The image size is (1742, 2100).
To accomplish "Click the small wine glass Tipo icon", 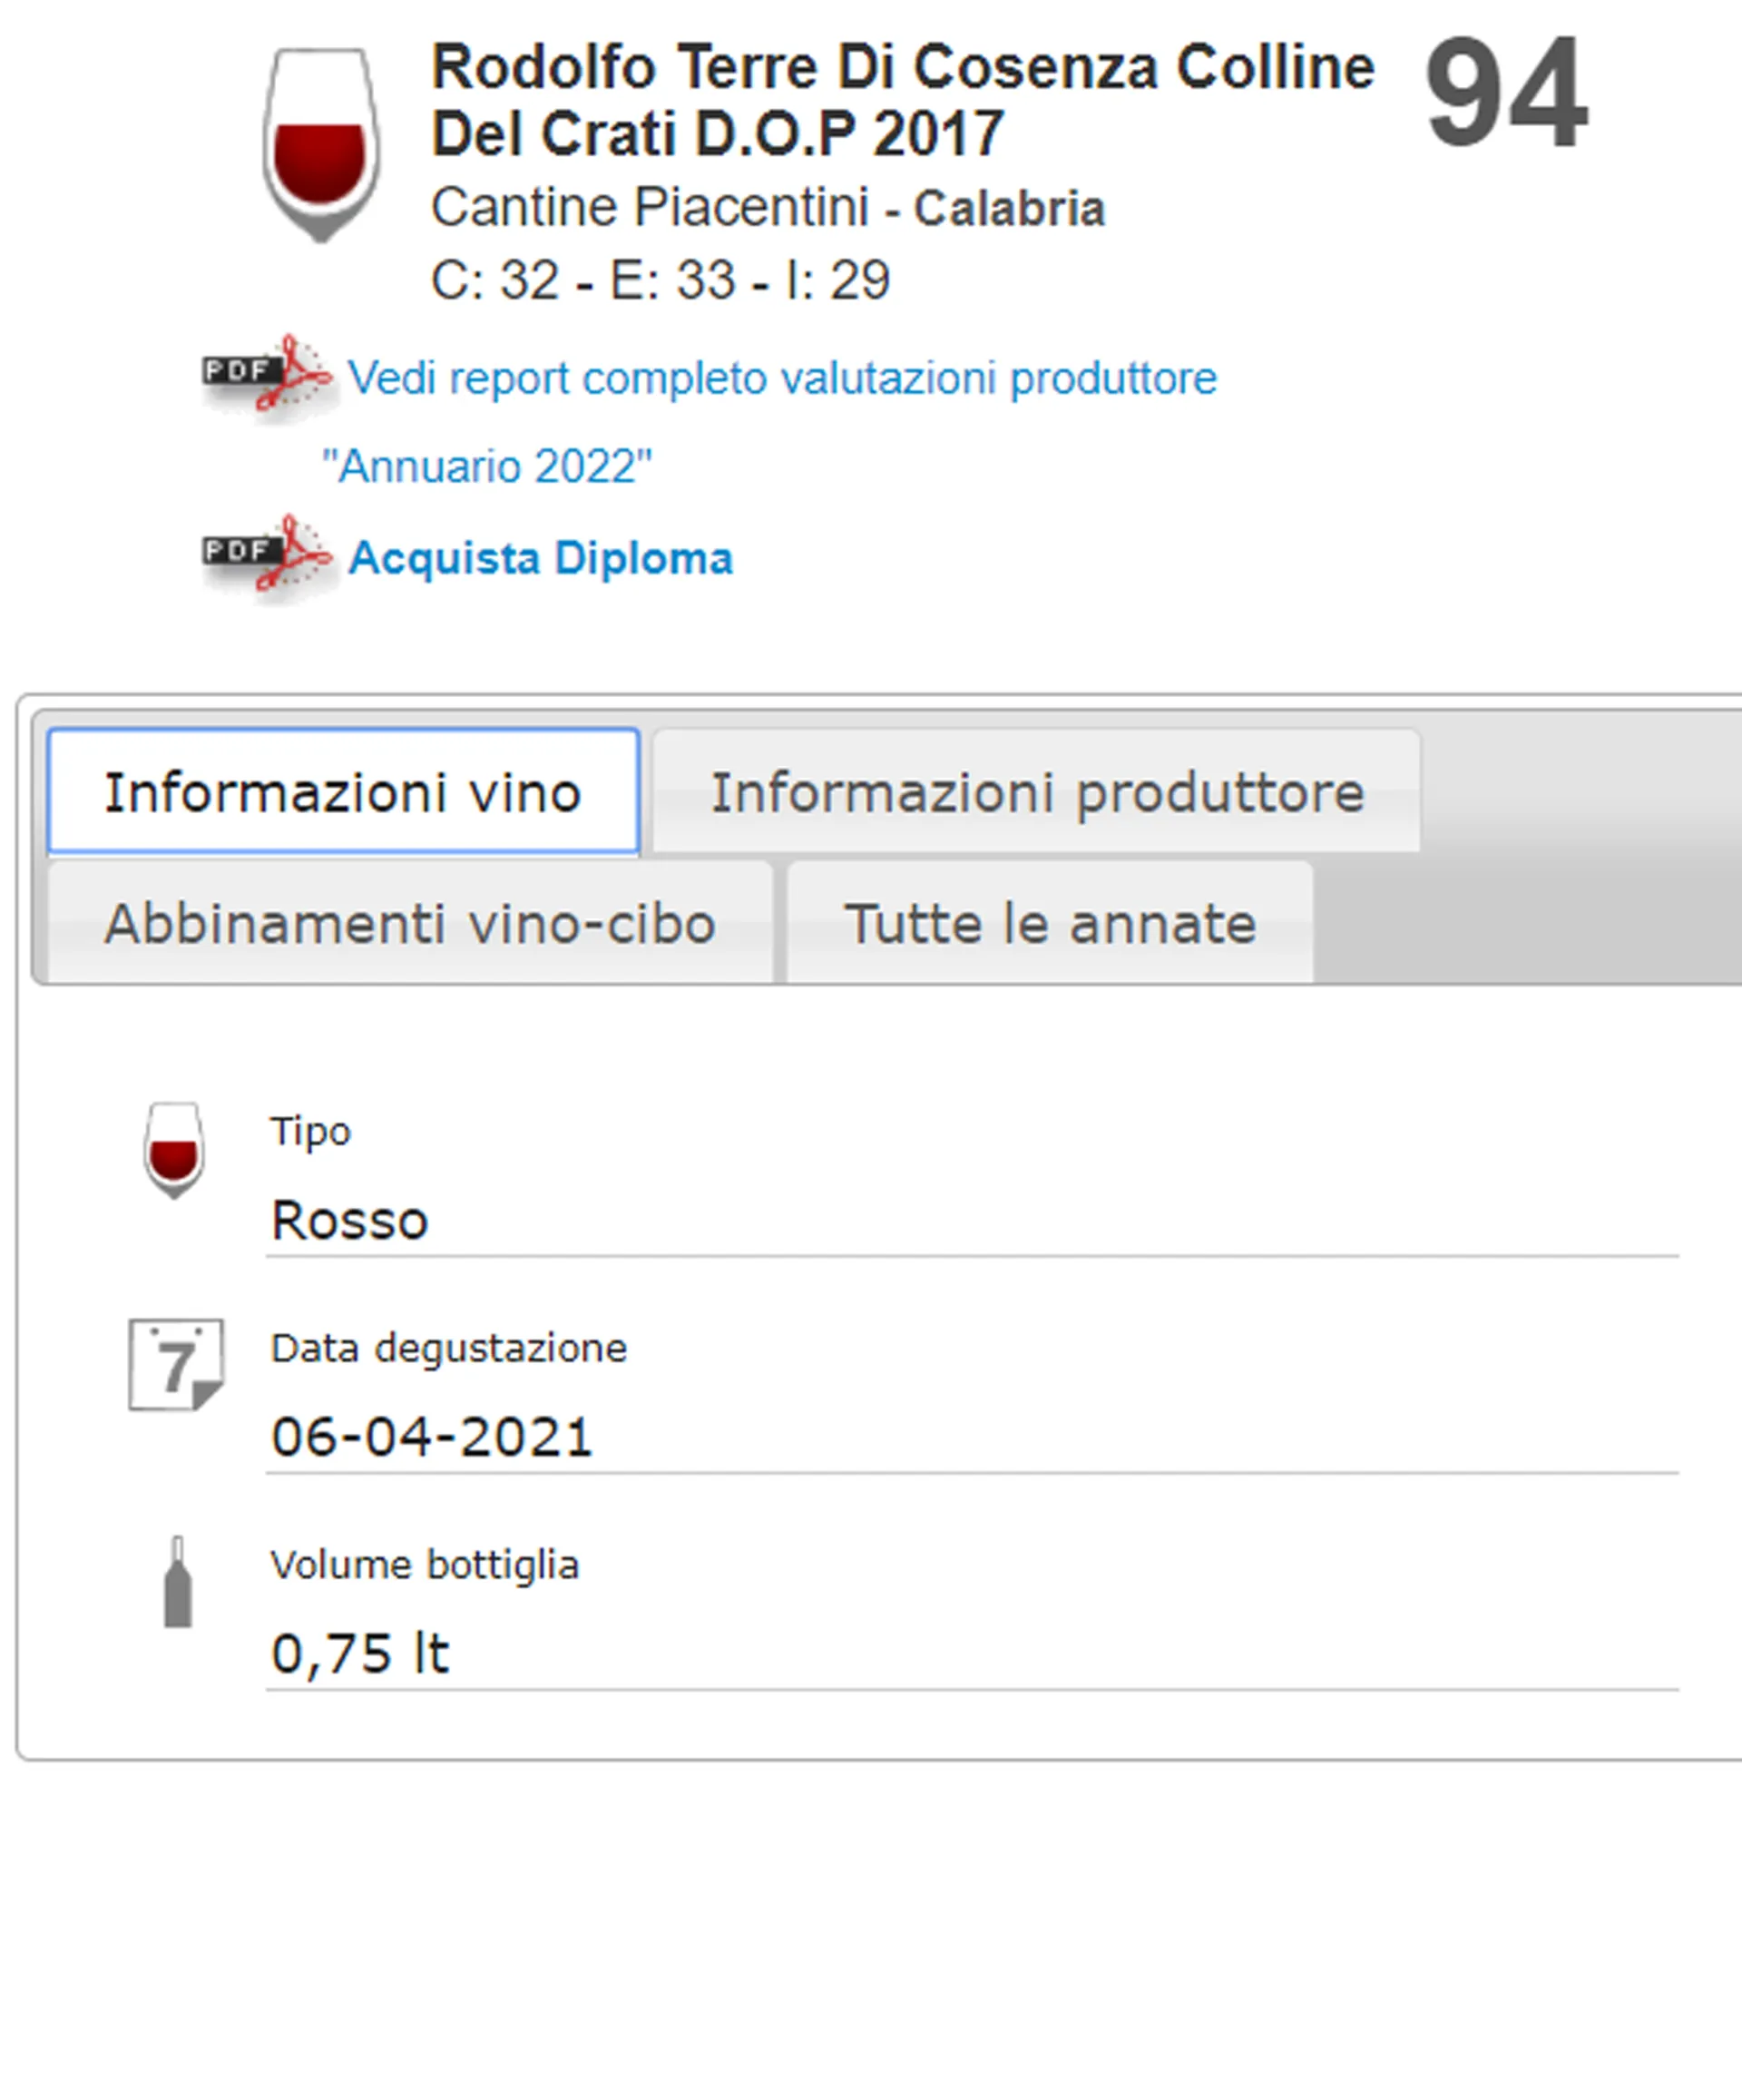I will pos(174,1150).
